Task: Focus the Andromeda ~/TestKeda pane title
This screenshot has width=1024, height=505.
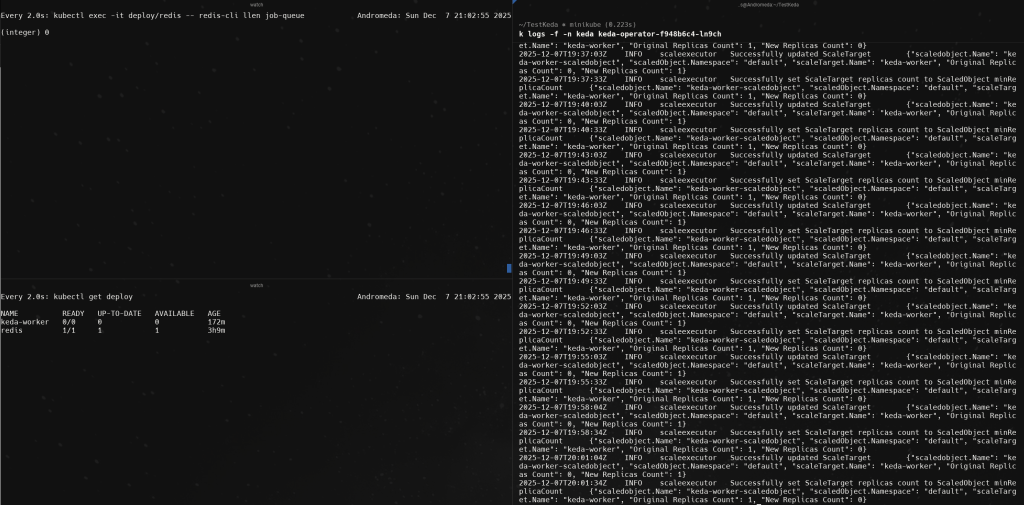Action: pos(767,6)
